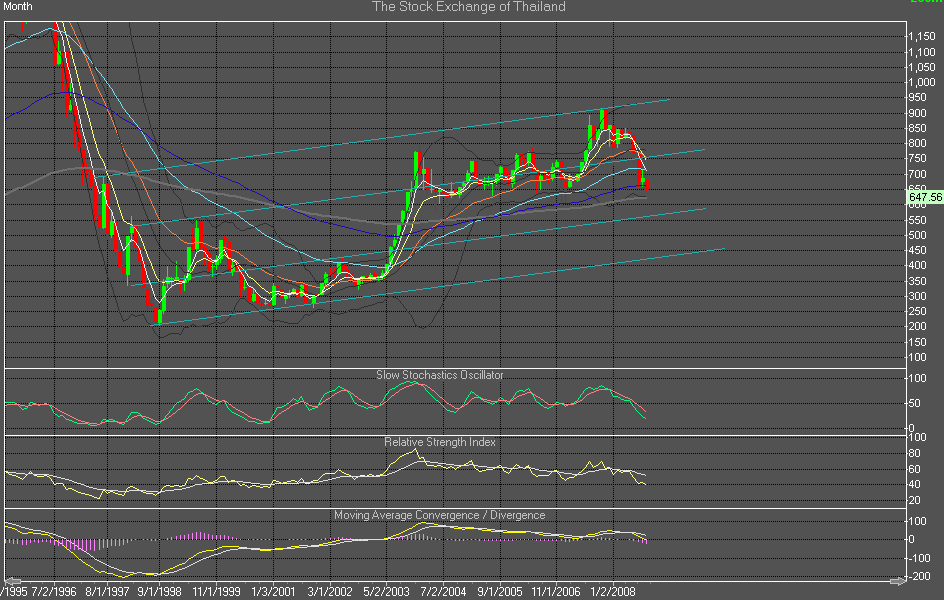Click the 450 price axis label

coord(918,250)
